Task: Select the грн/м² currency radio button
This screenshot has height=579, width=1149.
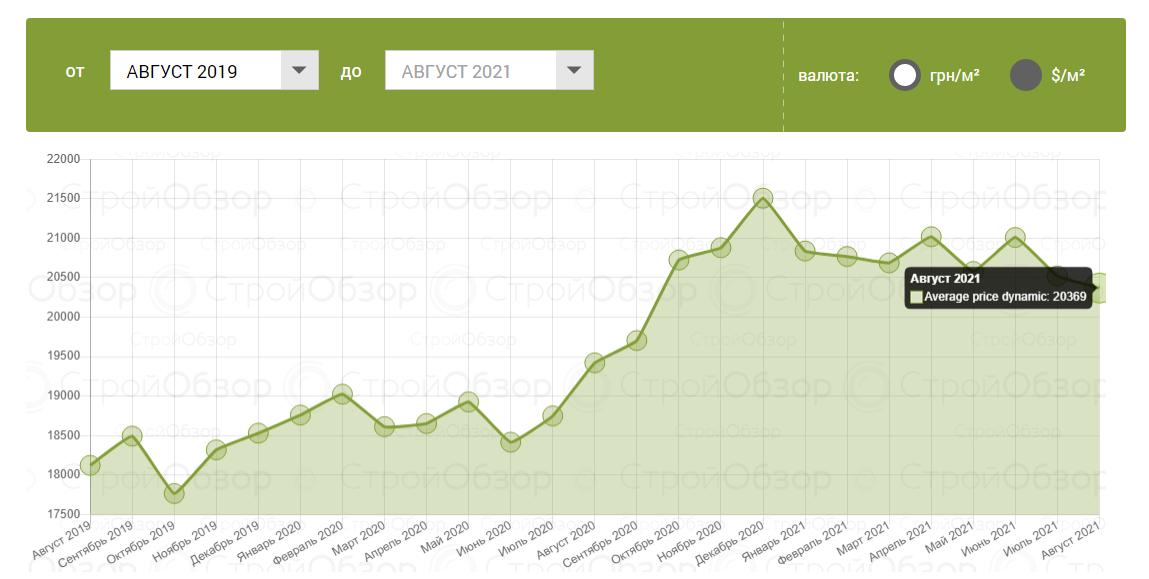Action: pyautogui.click(x=904, y=75)
